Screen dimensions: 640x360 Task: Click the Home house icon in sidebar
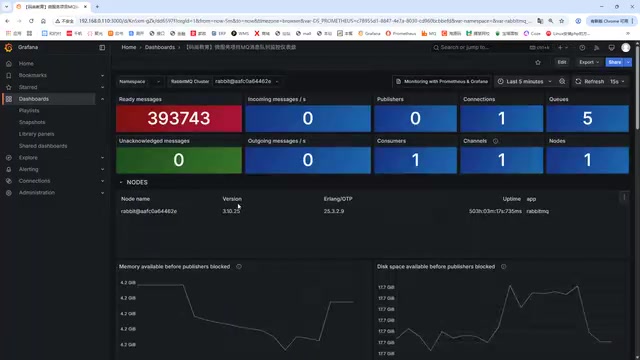coord(9,64)
